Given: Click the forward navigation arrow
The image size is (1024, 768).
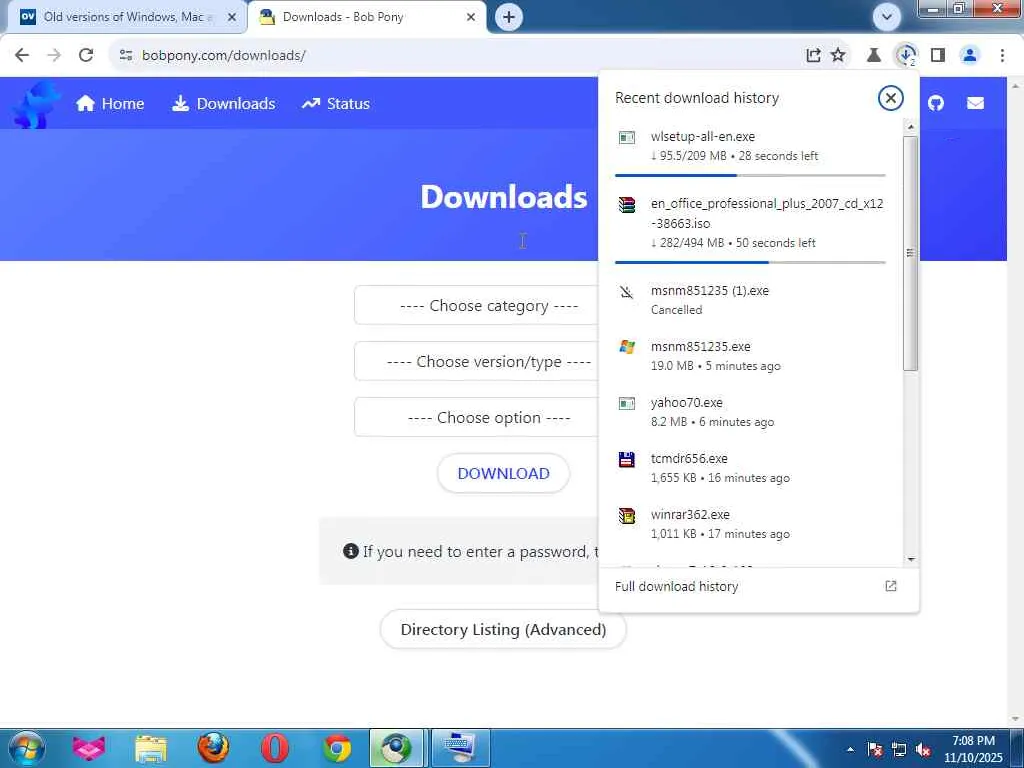Looking at the screenshot, I should 54,56.
